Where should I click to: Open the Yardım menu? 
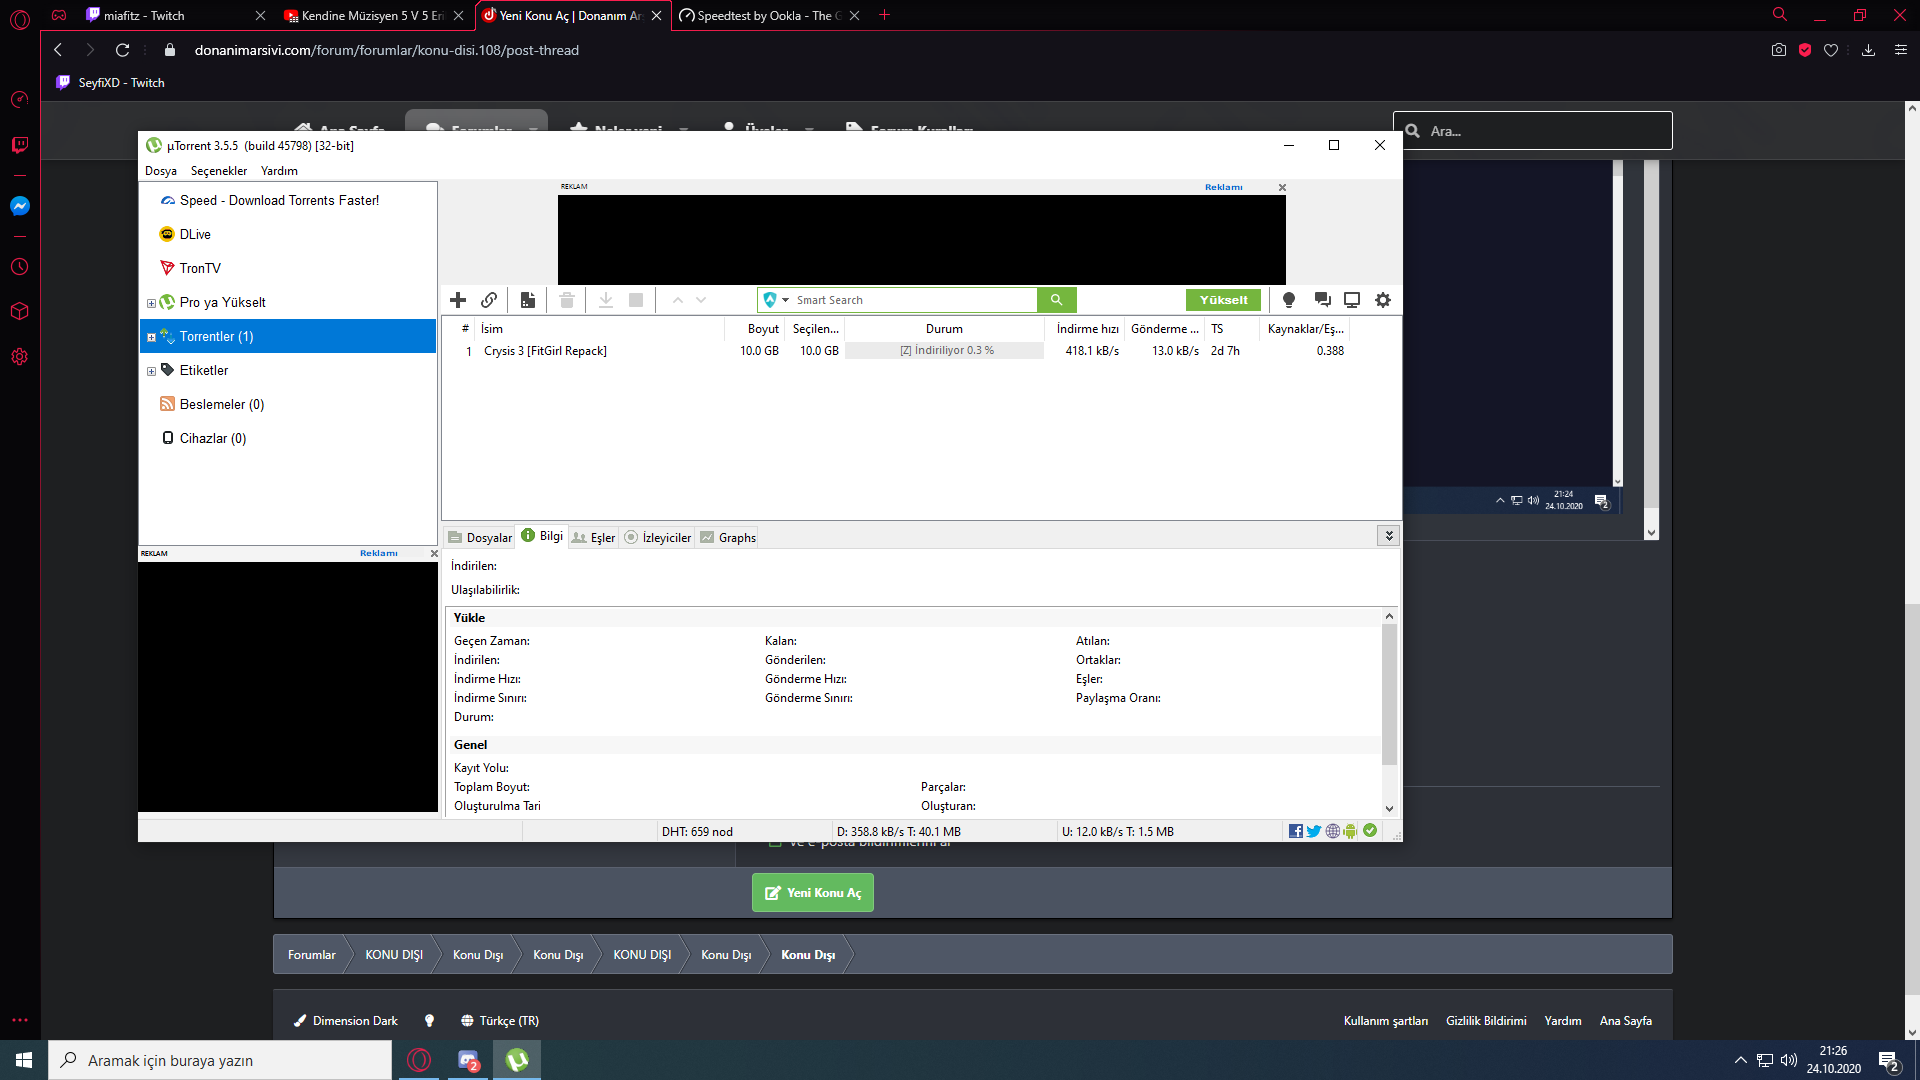pos(279,171)
